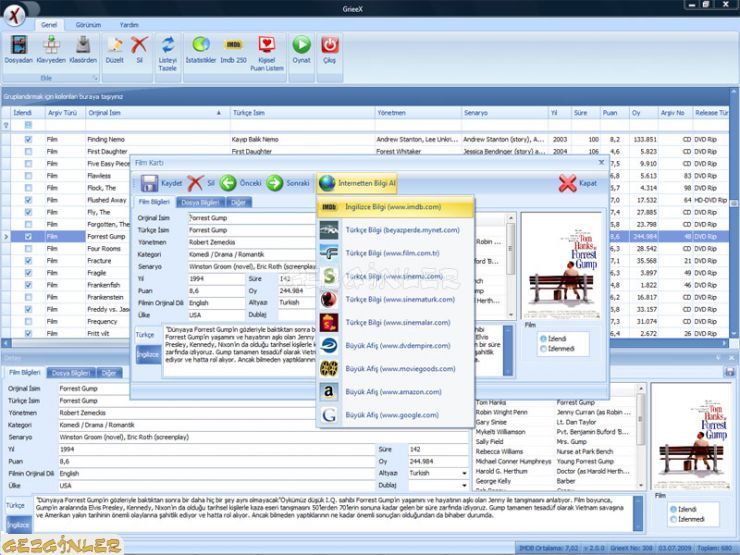Click the red Çıkış power icon

(329, 45)
